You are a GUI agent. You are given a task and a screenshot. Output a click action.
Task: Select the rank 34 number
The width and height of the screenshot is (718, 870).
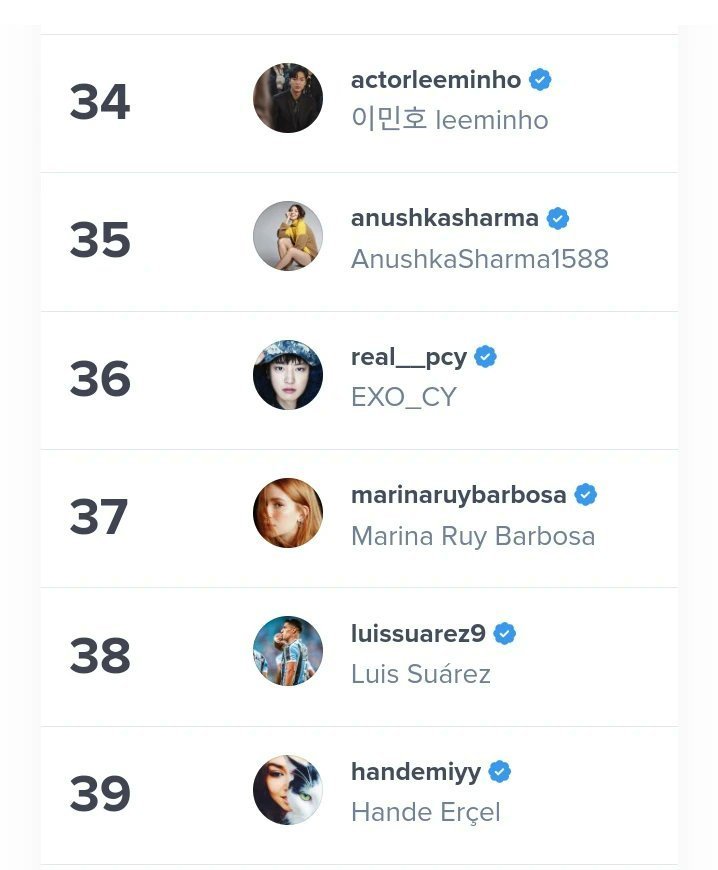pyautogui.click(x=100, y=102)
